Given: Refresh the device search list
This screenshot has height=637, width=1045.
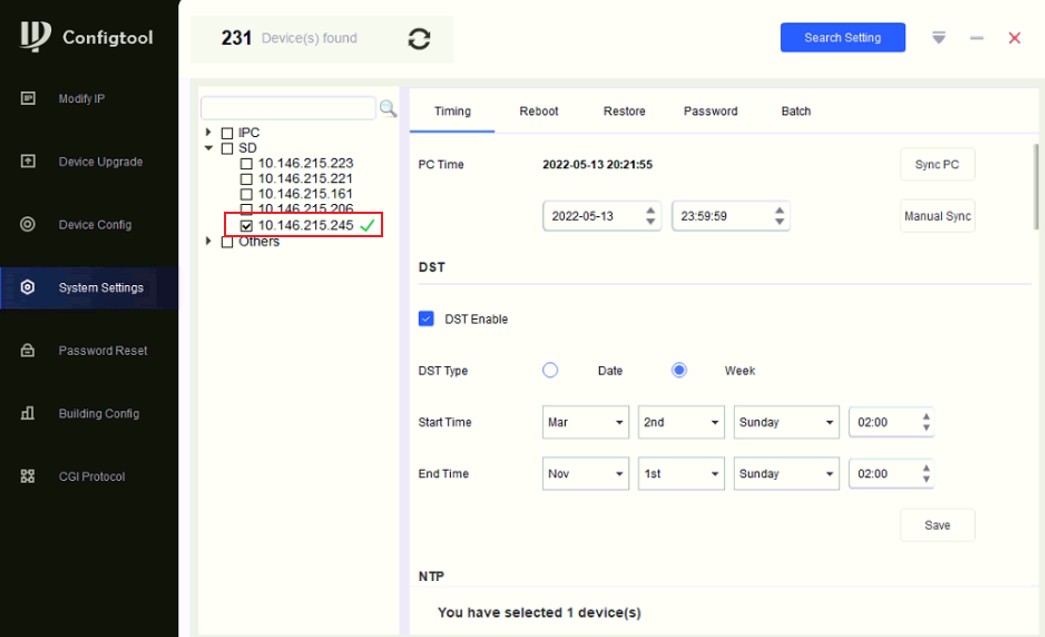Looking at the screenshot, I should click(419, 39).
